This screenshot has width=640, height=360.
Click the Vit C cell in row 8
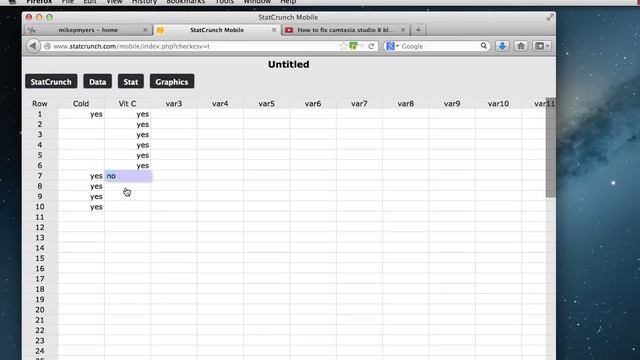(x=128, y=187)
